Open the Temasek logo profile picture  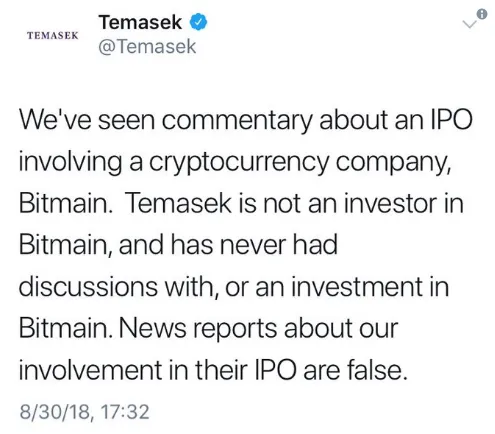pos(52,35)
